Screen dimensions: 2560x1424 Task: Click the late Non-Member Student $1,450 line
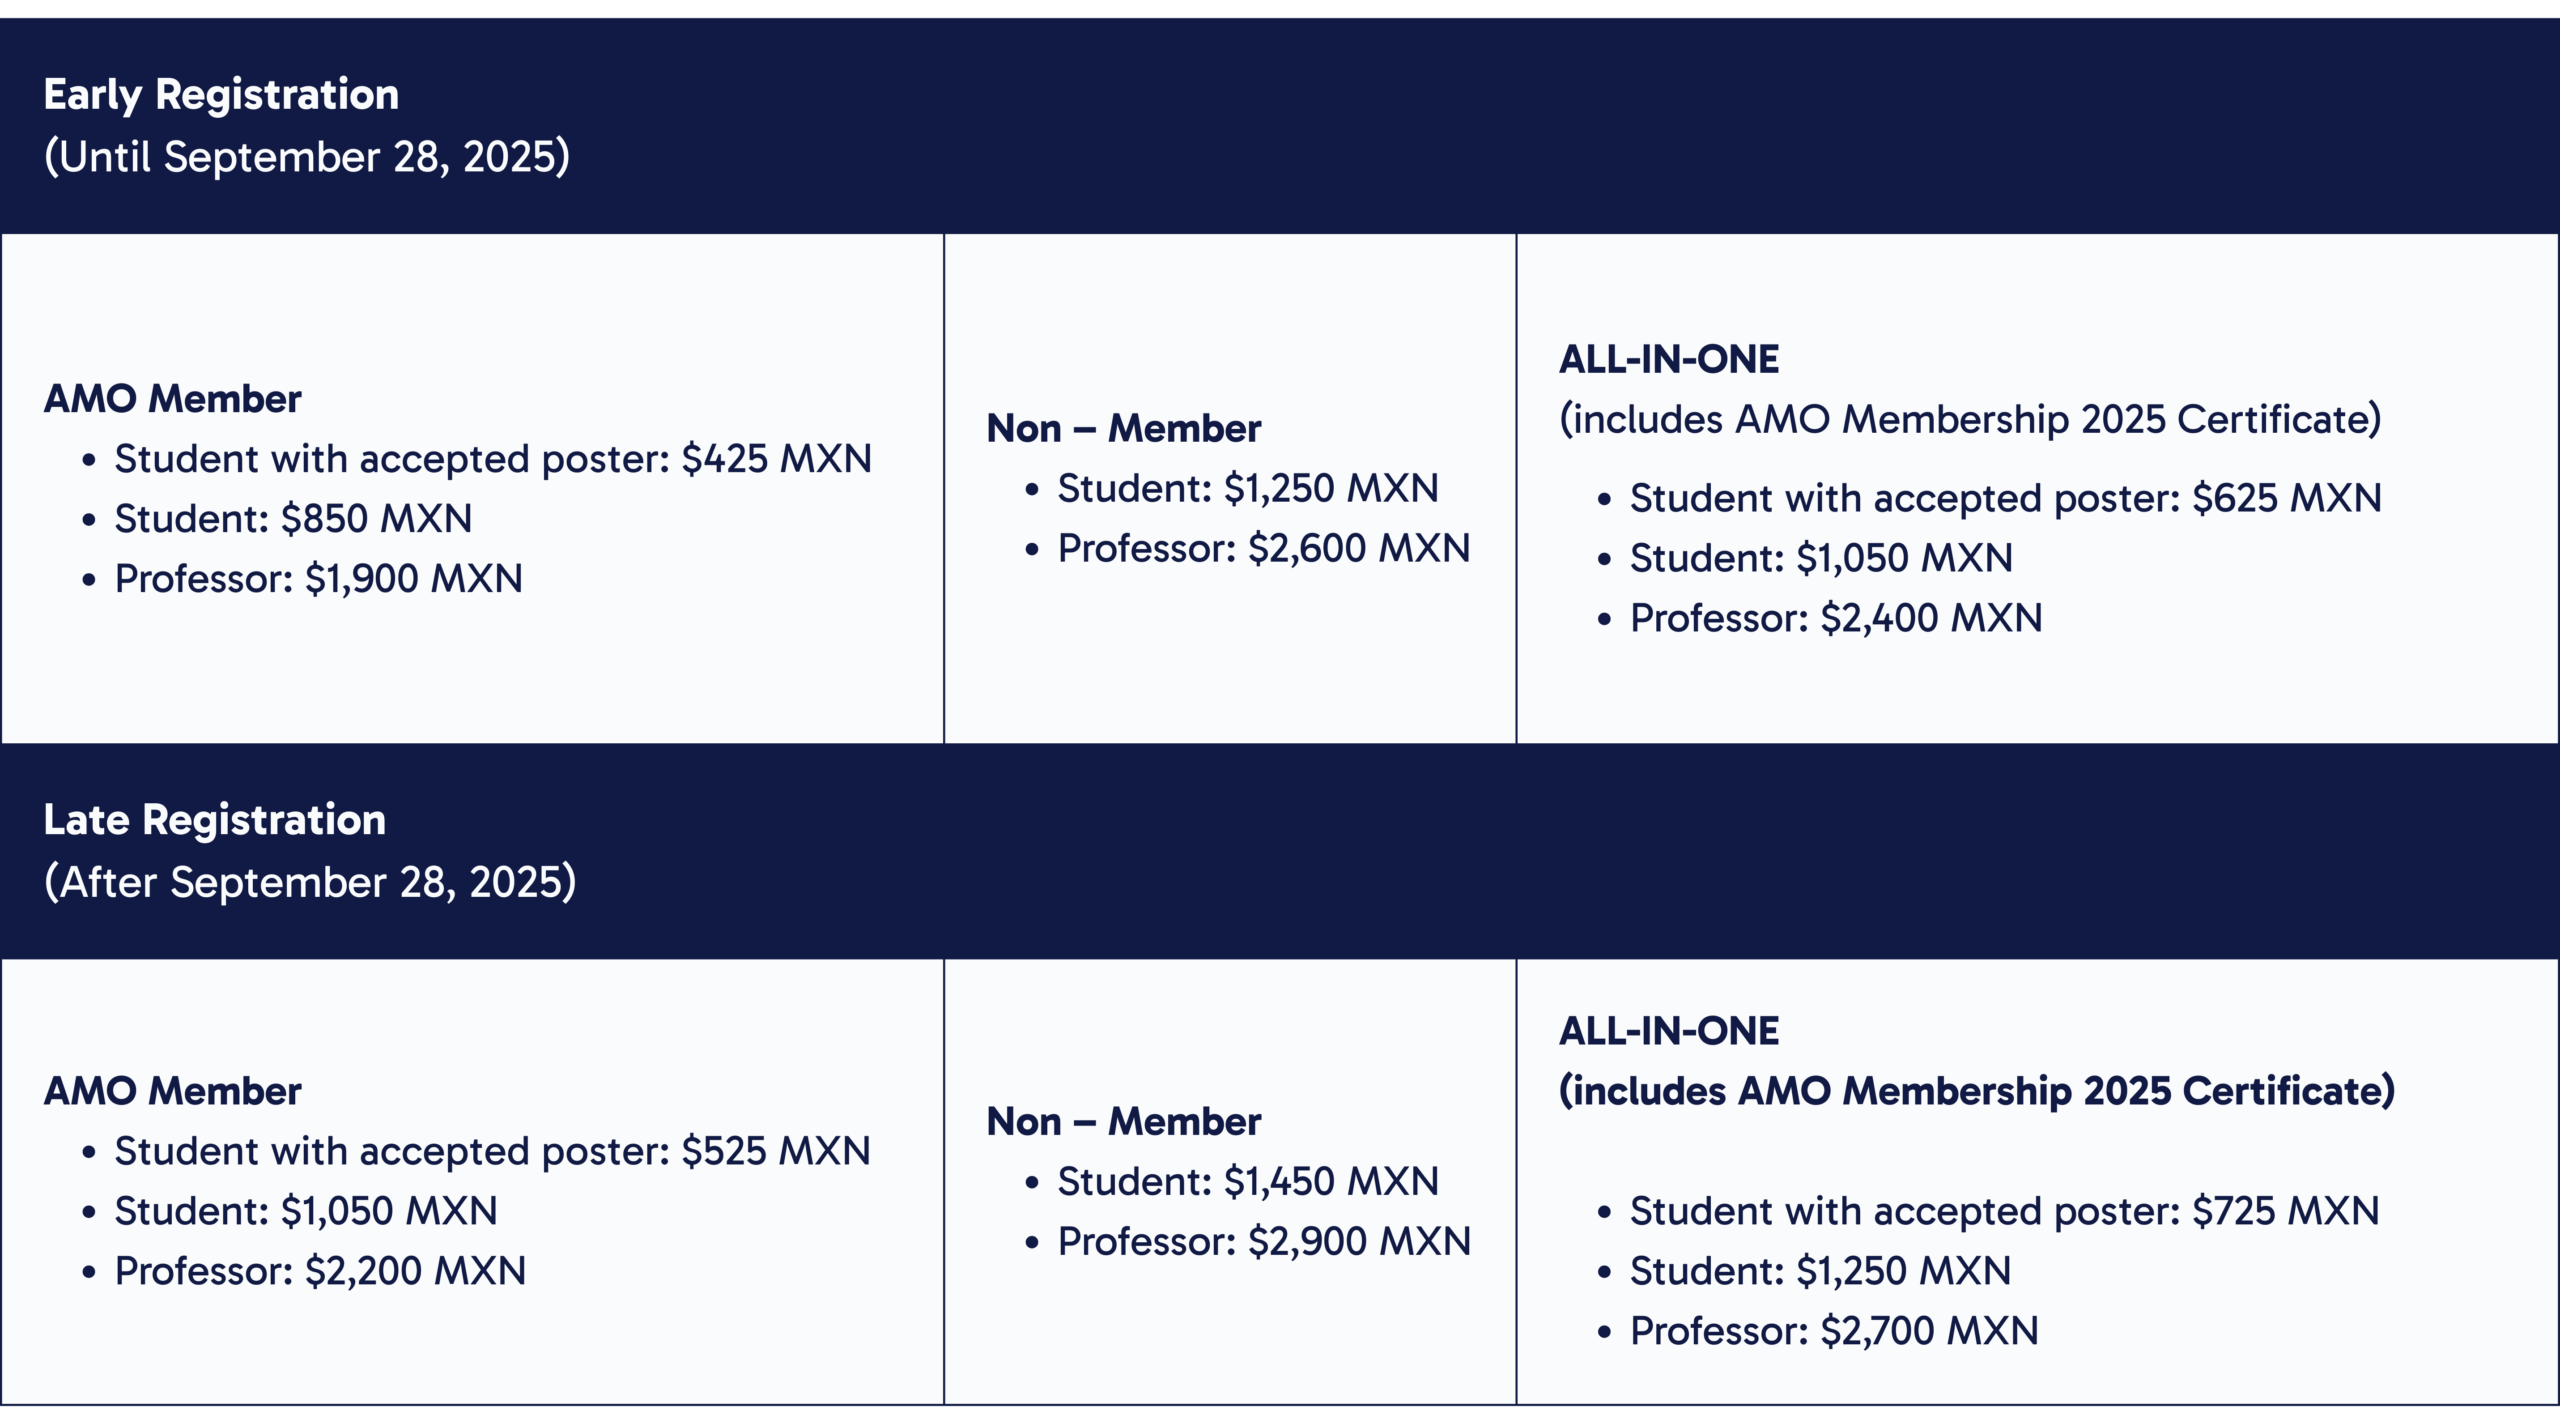point(1247,1182)
